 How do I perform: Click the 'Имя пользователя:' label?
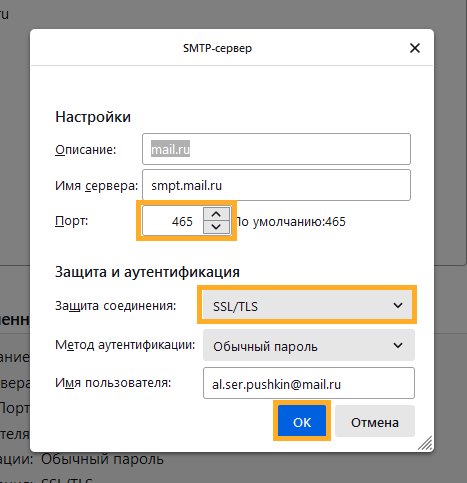[x=113, y=383]
